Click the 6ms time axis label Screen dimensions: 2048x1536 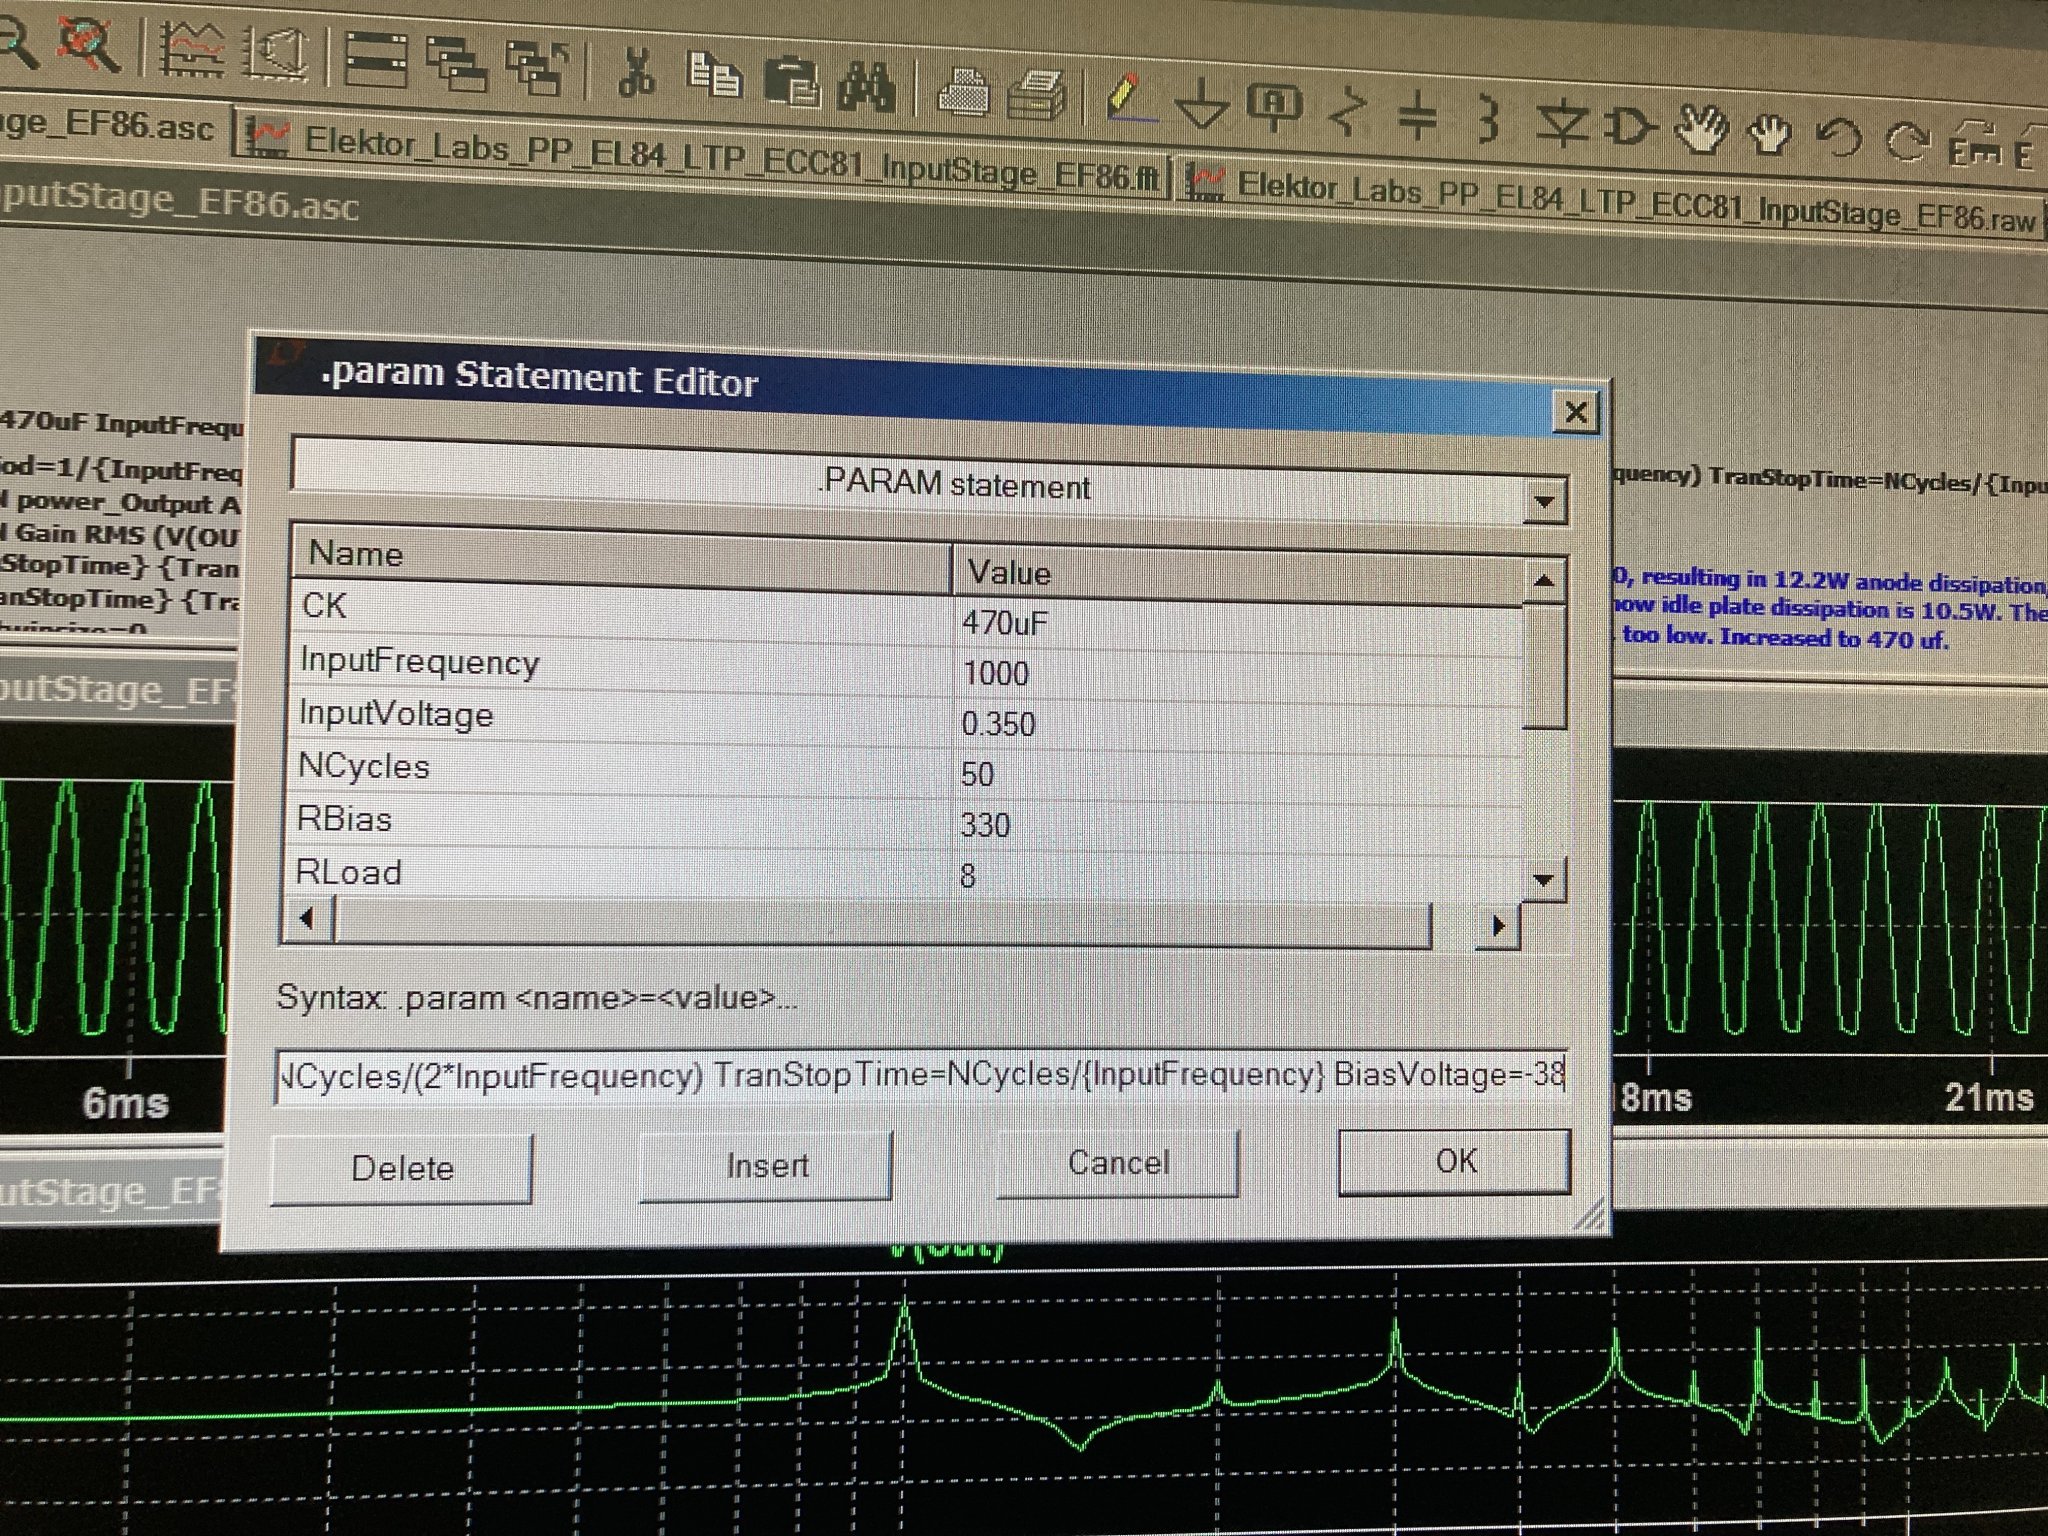pos(125,1102)
